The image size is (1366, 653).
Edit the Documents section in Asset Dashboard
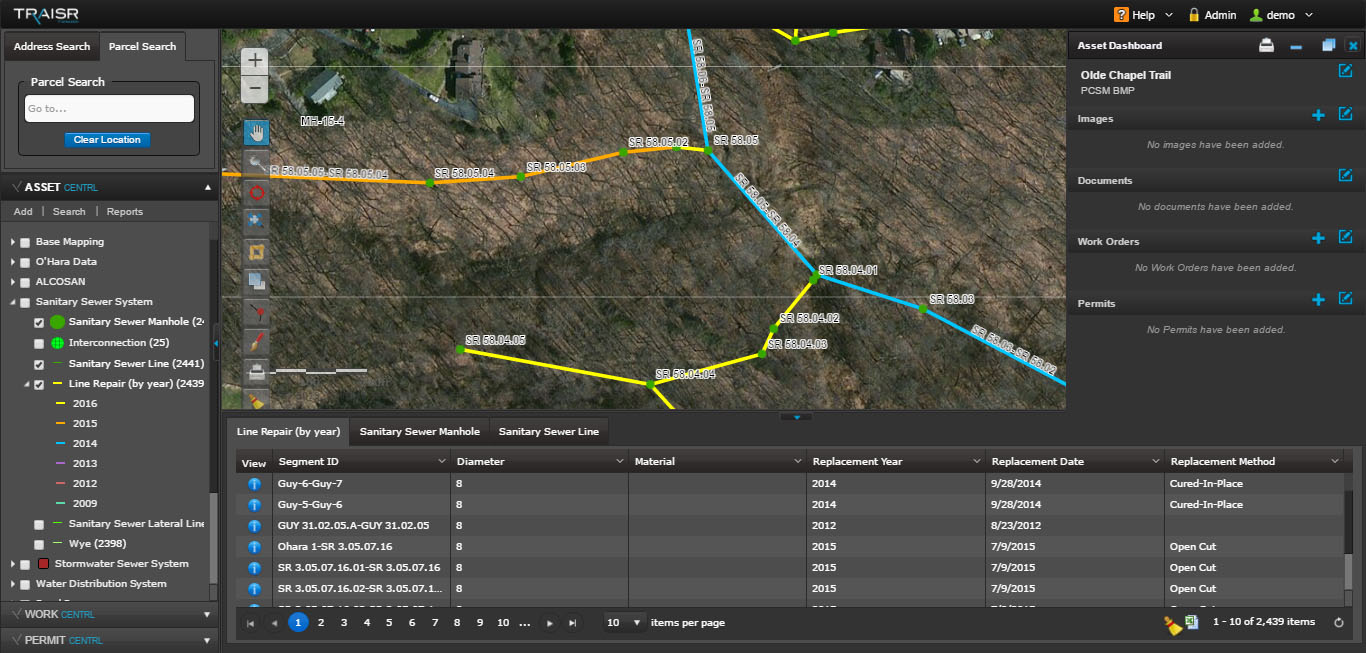coord(1345,176)
